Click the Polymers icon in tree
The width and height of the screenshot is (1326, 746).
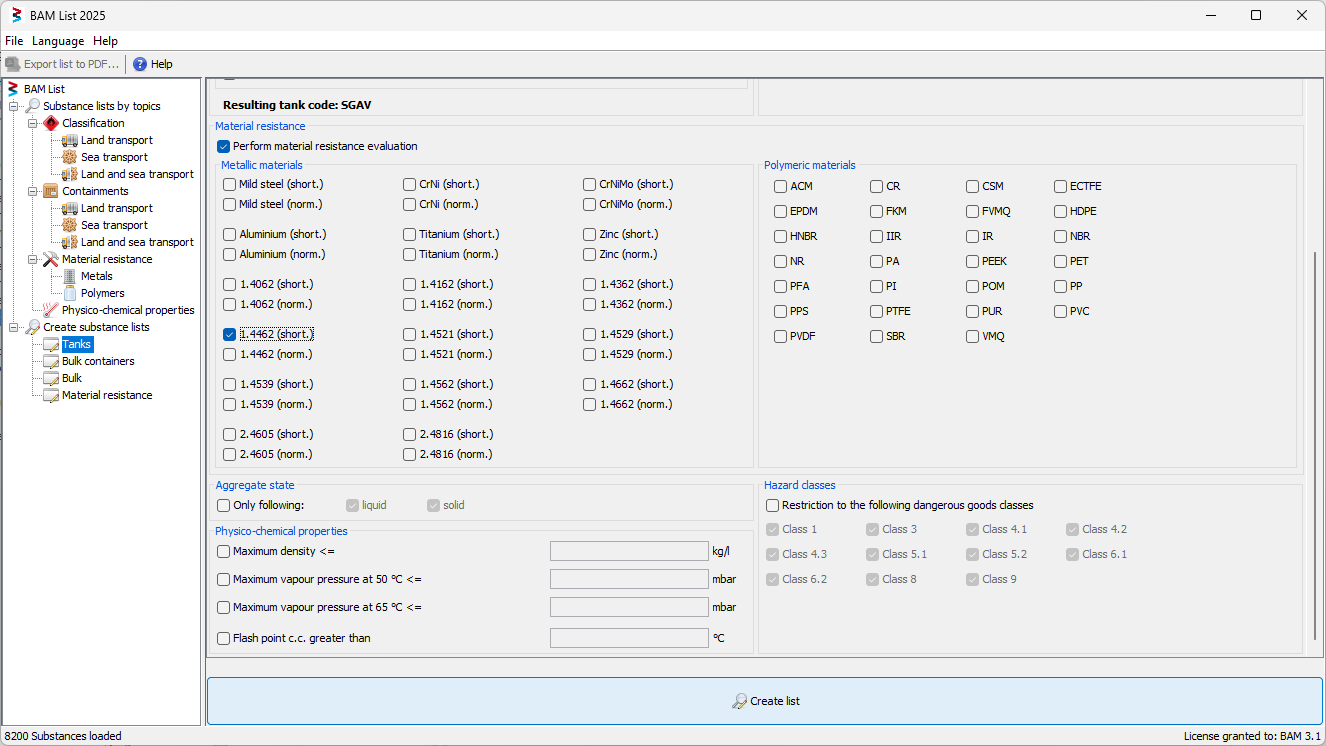coord(70,293)
